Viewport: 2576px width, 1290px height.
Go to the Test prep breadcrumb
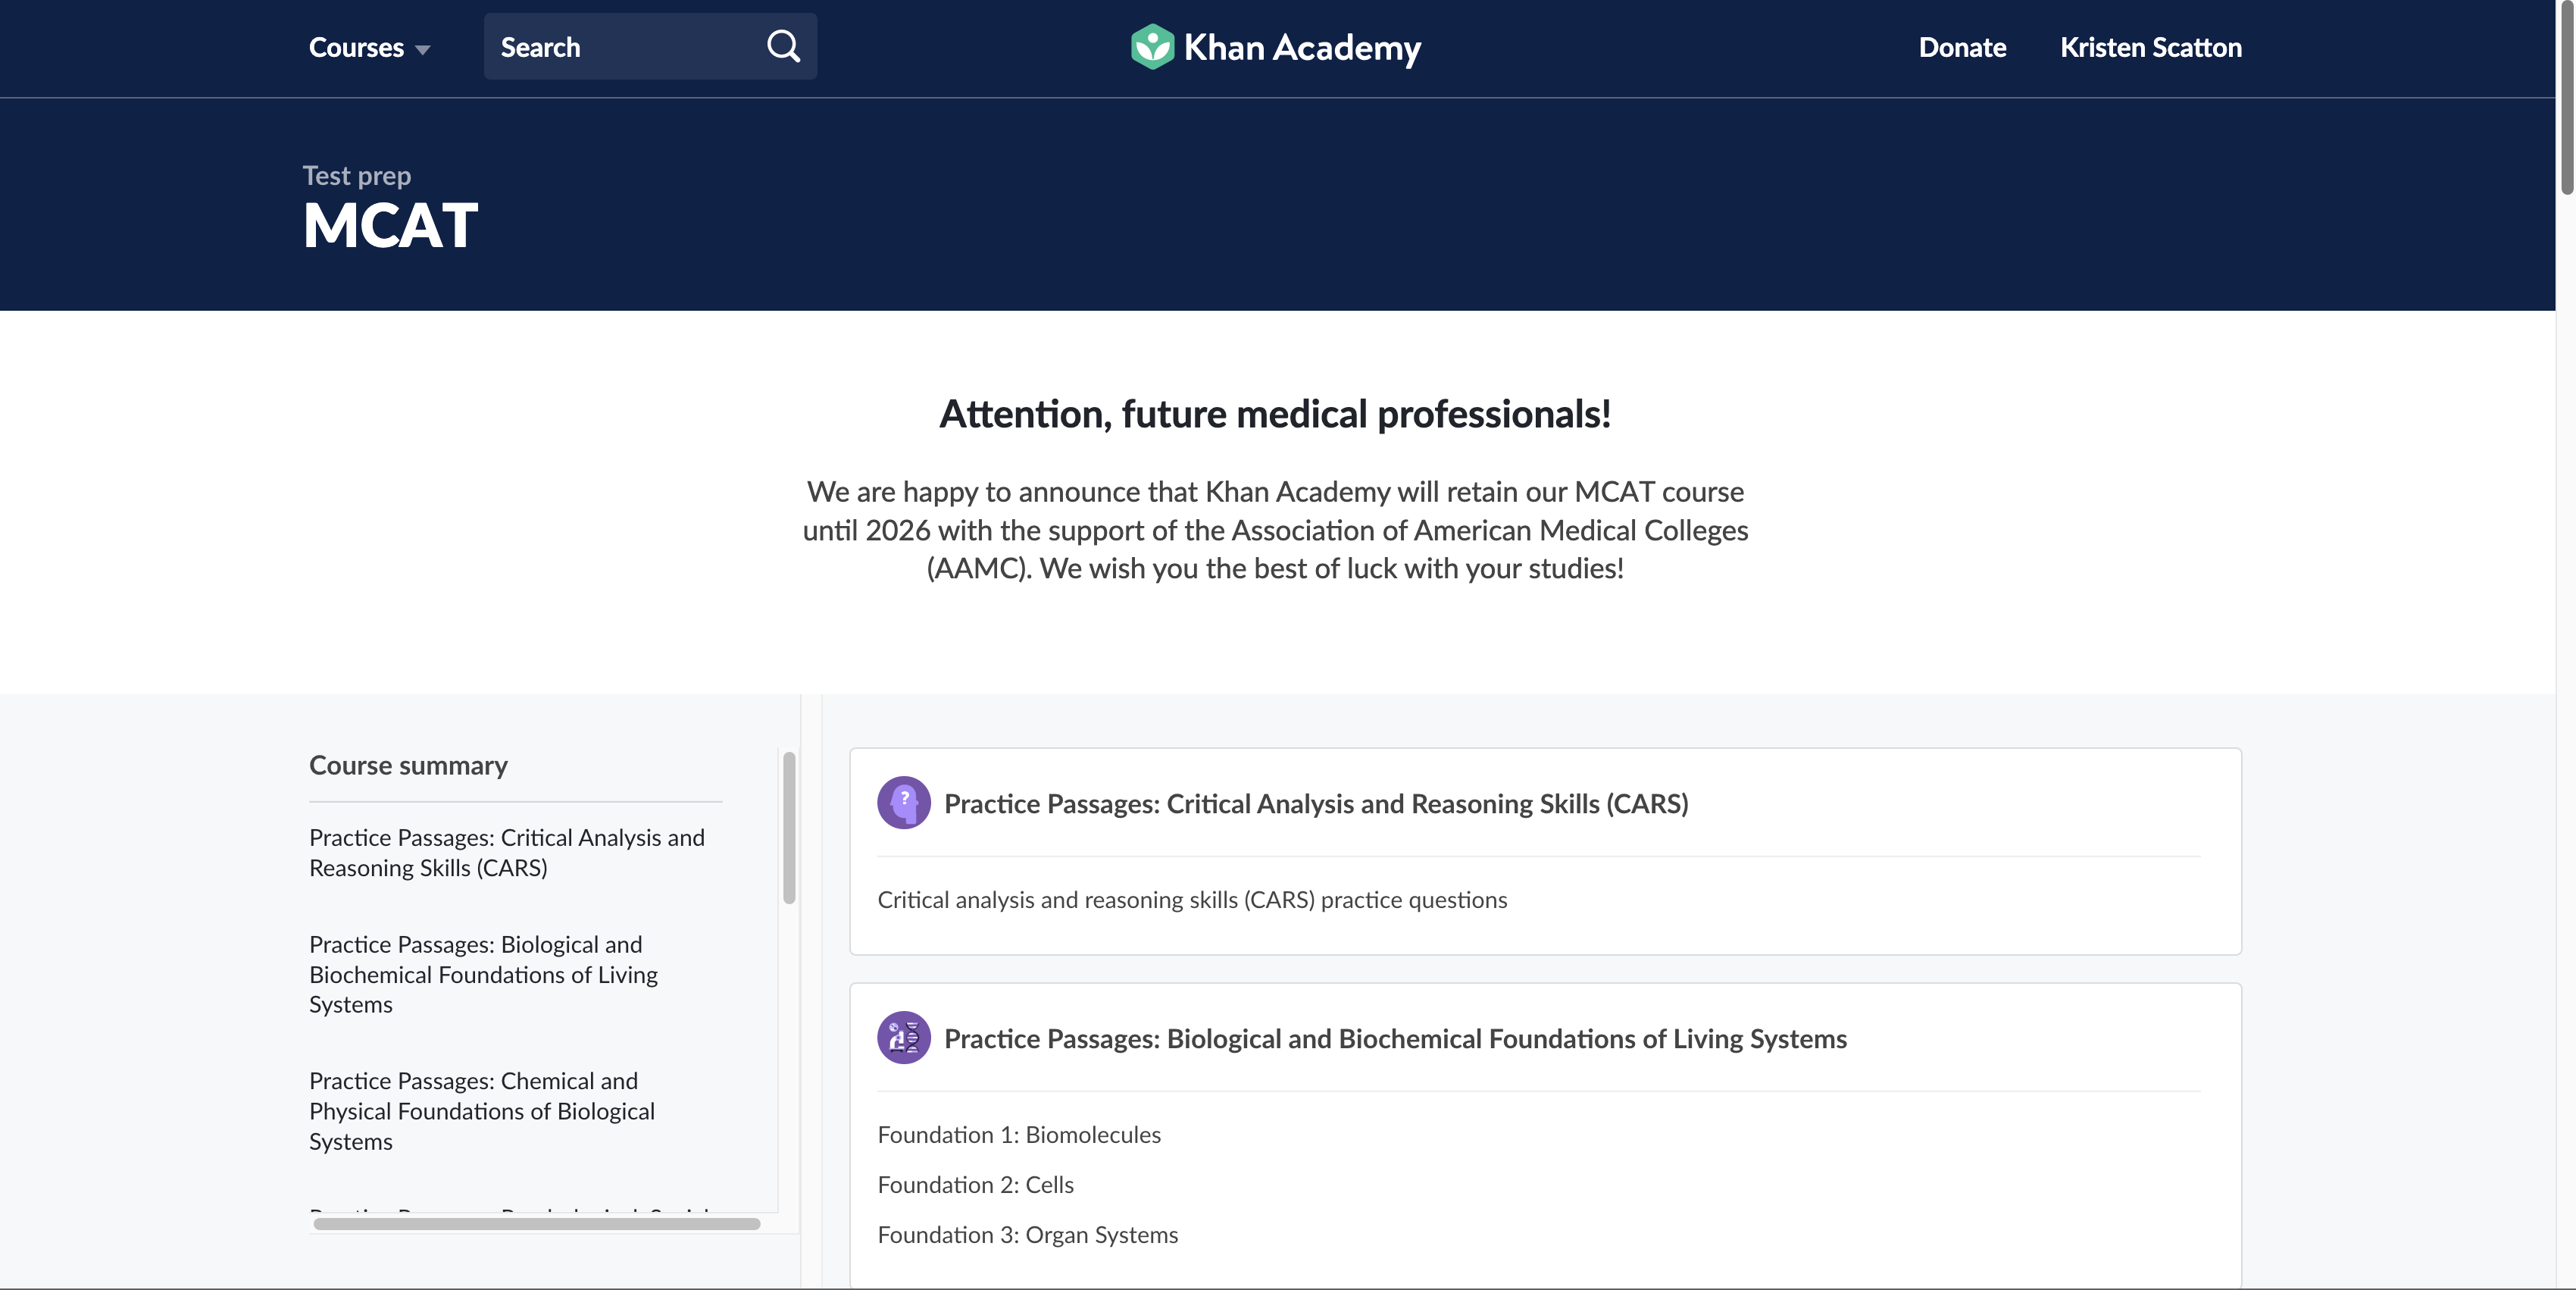click(x=357, y=176)
